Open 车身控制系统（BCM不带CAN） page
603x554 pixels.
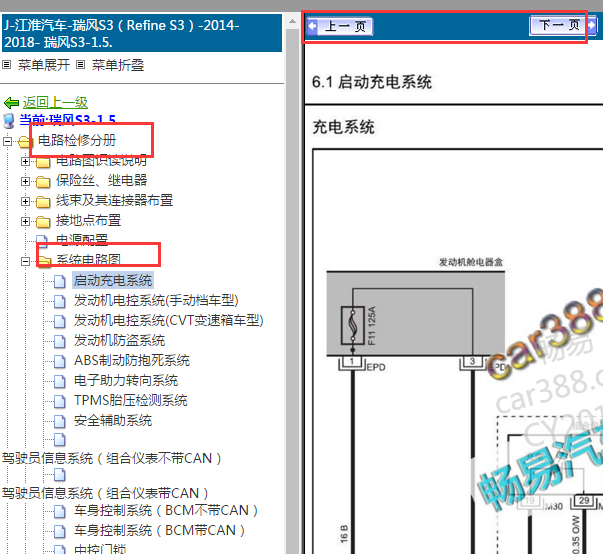click(x=167, y=510)
